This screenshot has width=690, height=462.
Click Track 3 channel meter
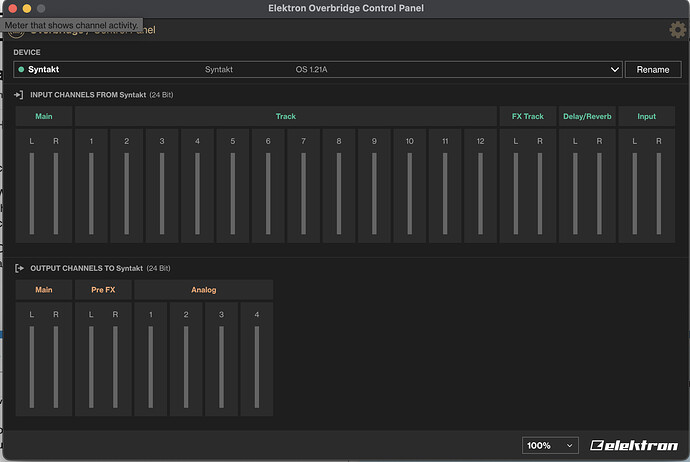pyautogui.click(x=162, y=194)
